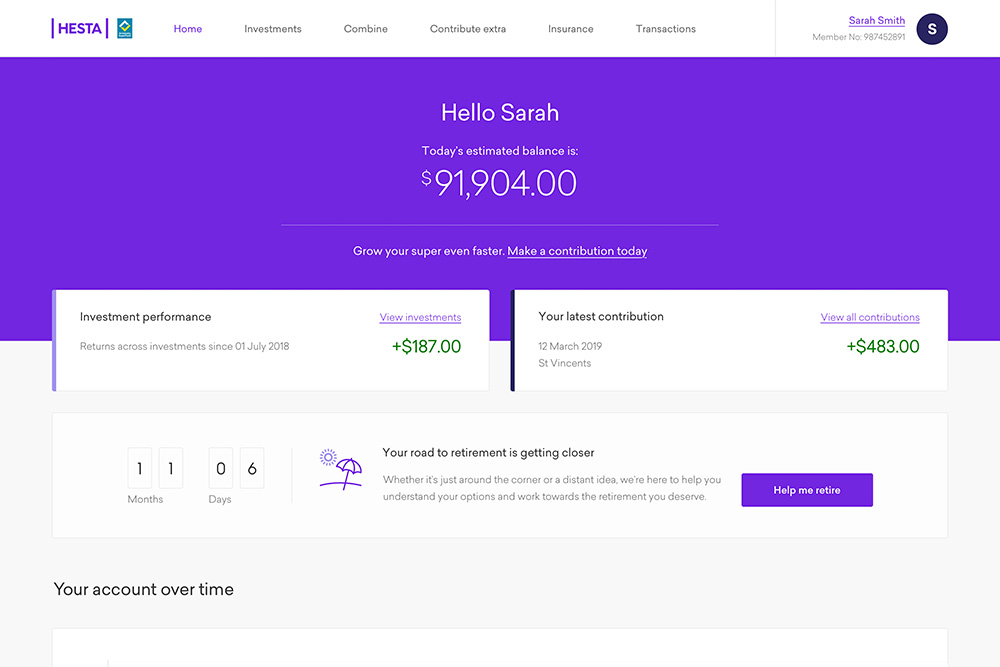The height and width of the screenshot is (667, 1000).
Task: Click the Sarah Smith profile link
Action: point(877,21)
